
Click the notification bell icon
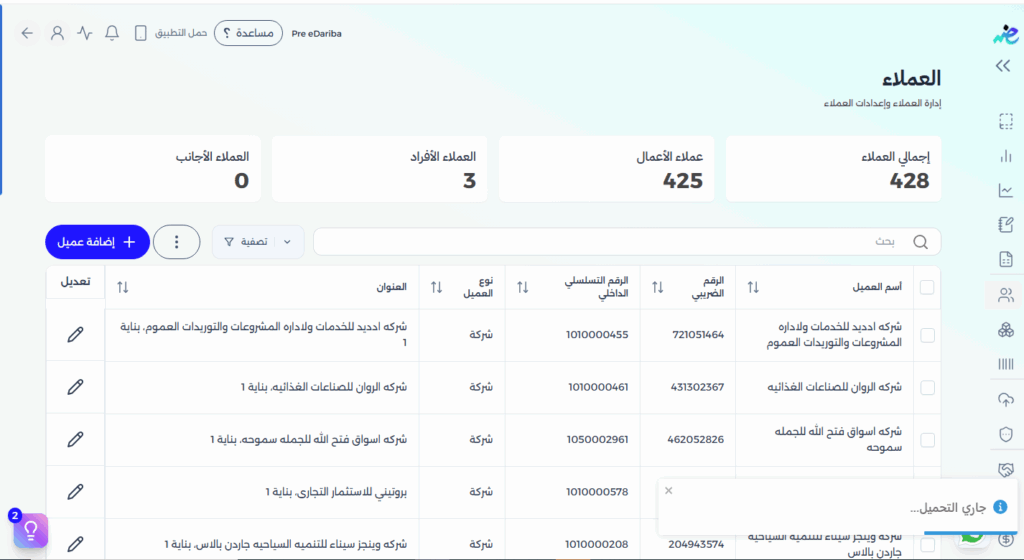point(112,33)
